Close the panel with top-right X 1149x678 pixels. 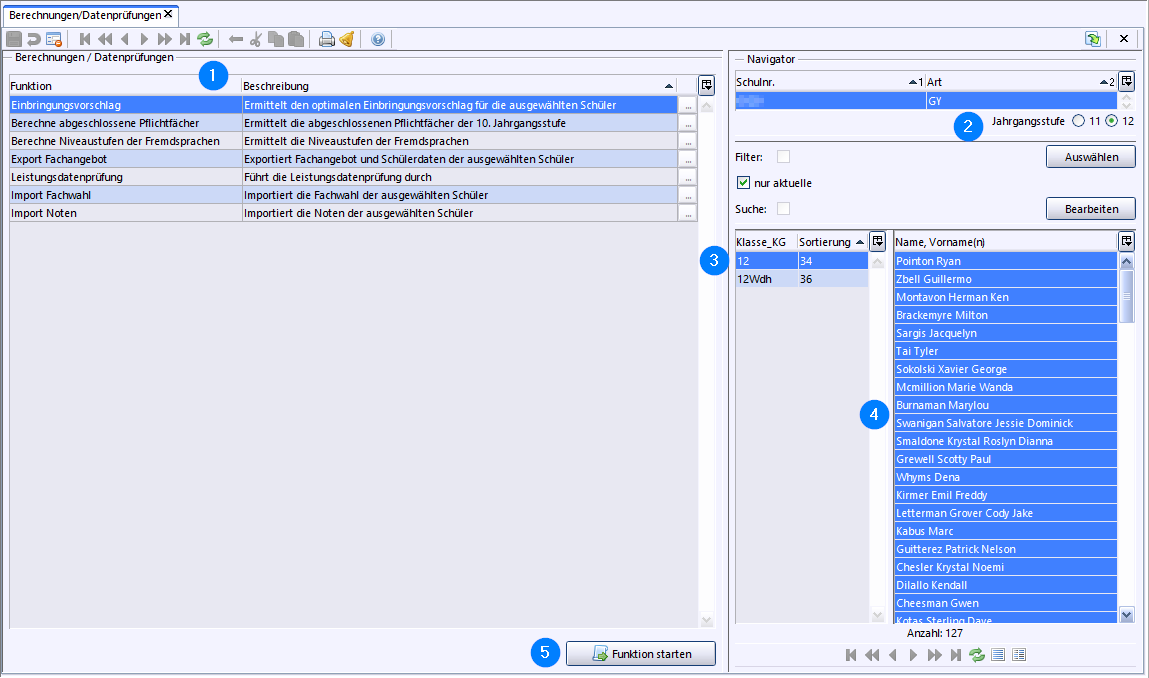[1123, 39]
